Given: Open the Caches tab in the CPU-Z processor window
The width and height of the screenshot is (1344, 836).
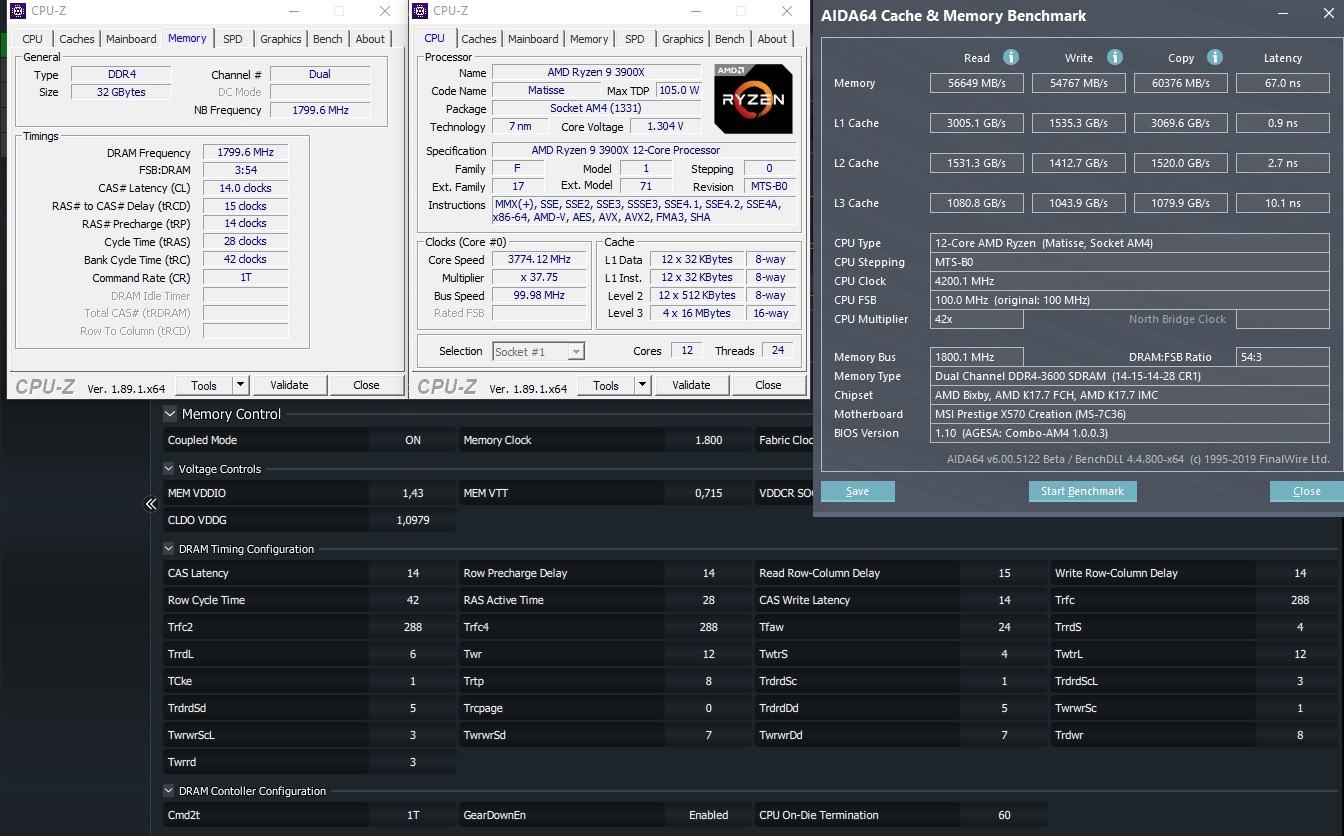Looking at the screenshot, I should point(478,39).
